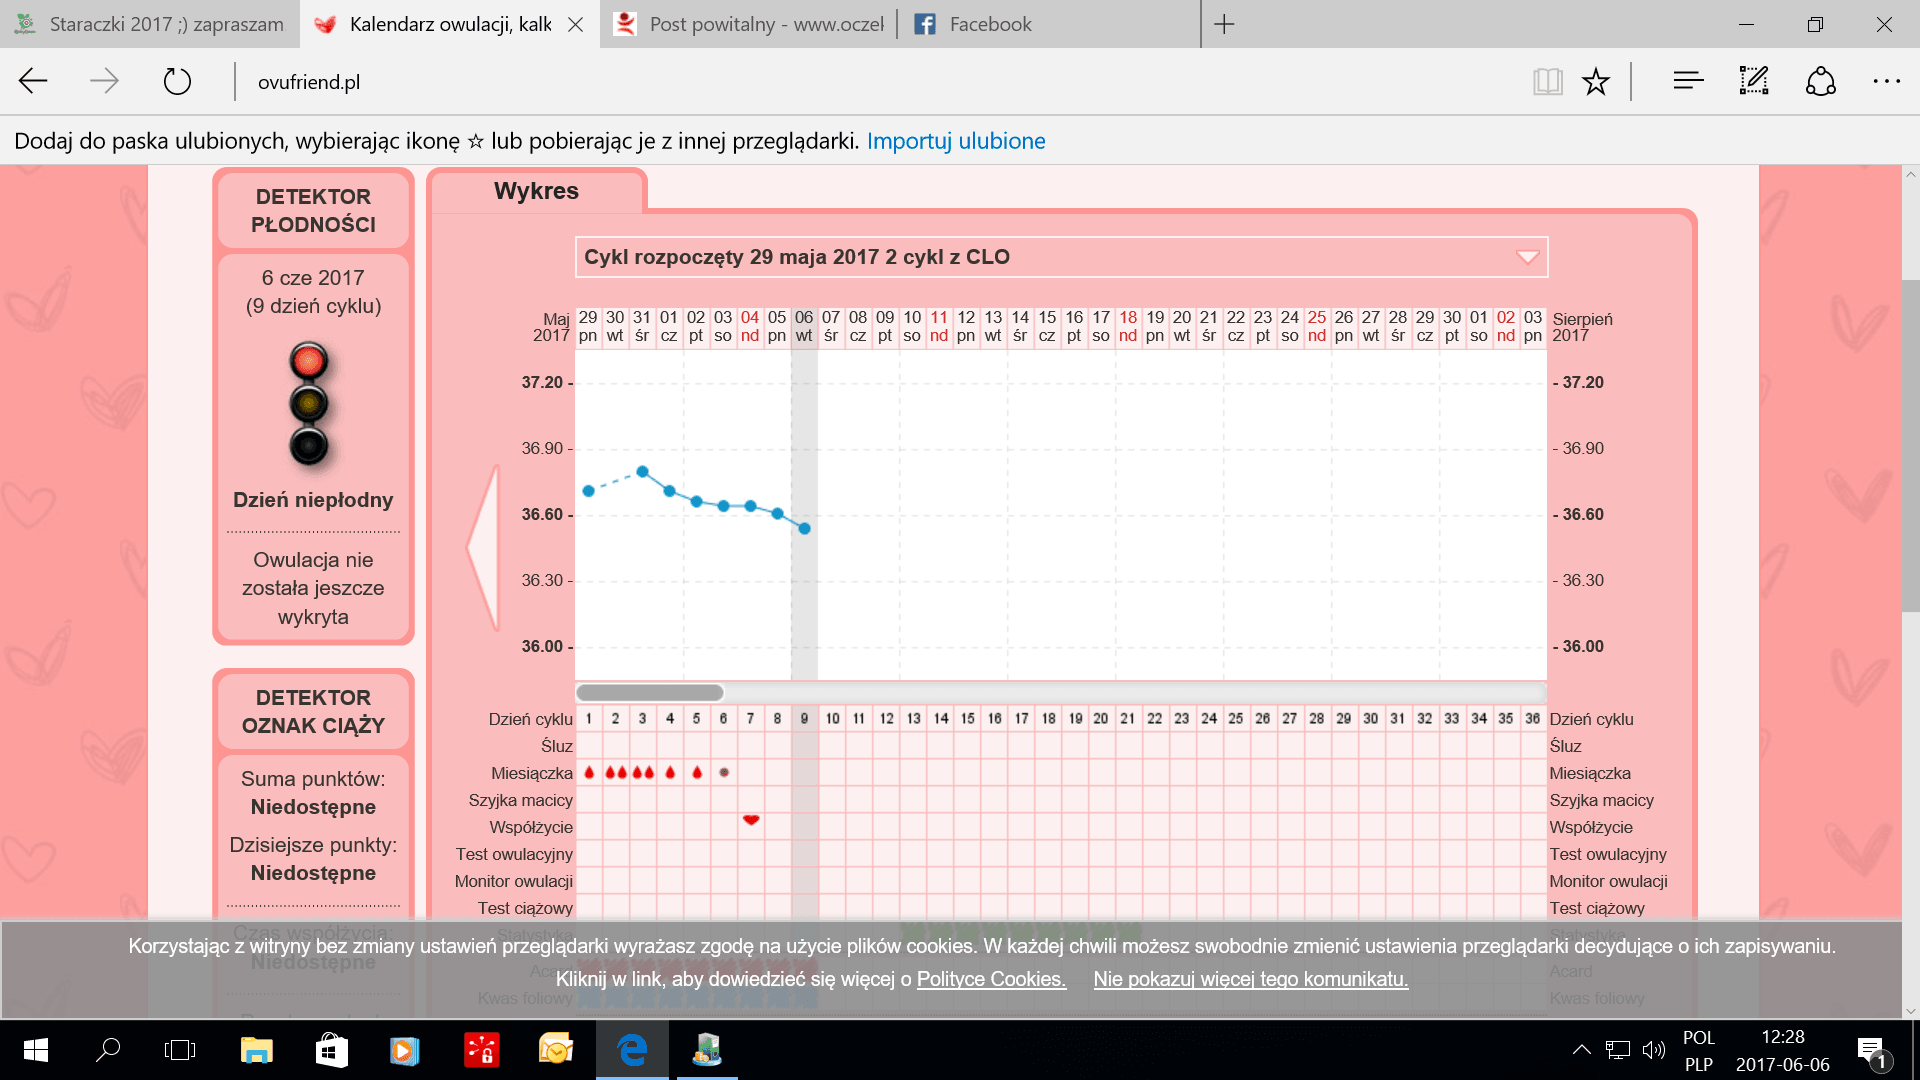Click the red heart intercourse marker

[751, 820]
